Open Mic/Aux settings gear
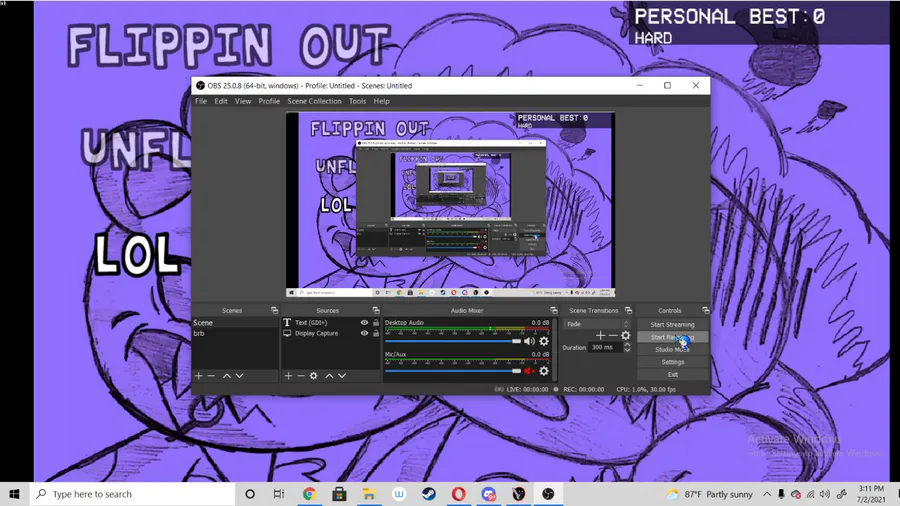Viewport: 900px width, 506px height. click(544, 371)
